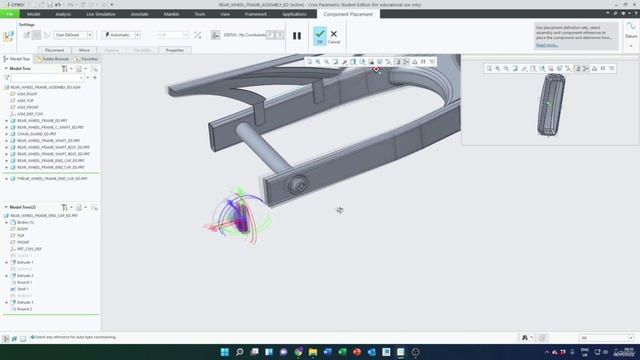Click the colored 3D dragger on the component

pos(239,217)
